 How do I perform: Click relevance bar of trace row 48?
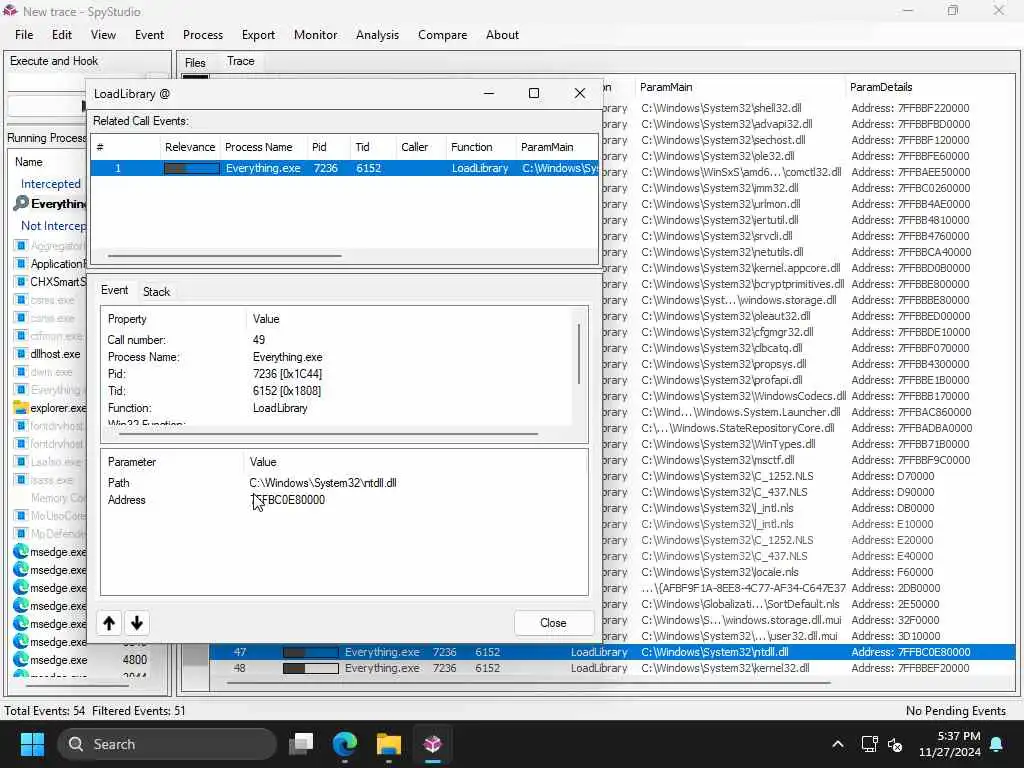(x=310, y=668)
